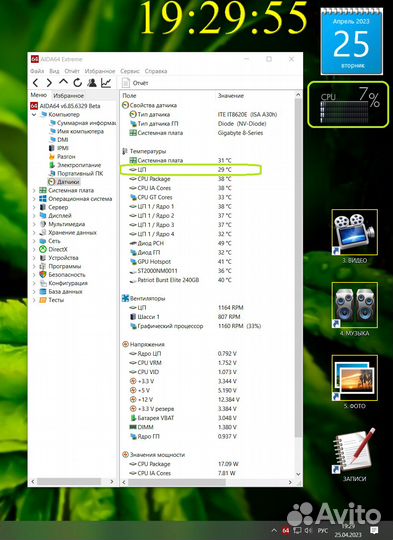Expand the Дисплей tree node
The height and width of the screenshot is (540, 393).
tap(34, 216)
